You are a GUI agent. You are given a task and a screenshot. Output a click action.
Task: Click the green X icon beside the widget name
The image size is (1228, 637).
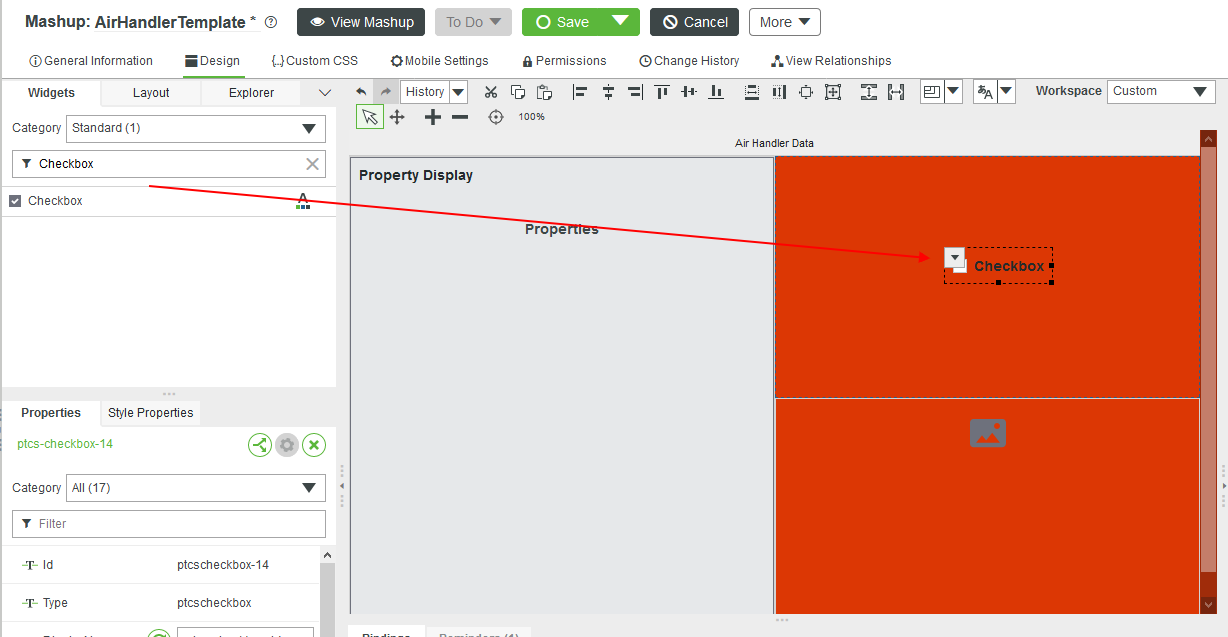pyautogui.click(x=314, y=445)
